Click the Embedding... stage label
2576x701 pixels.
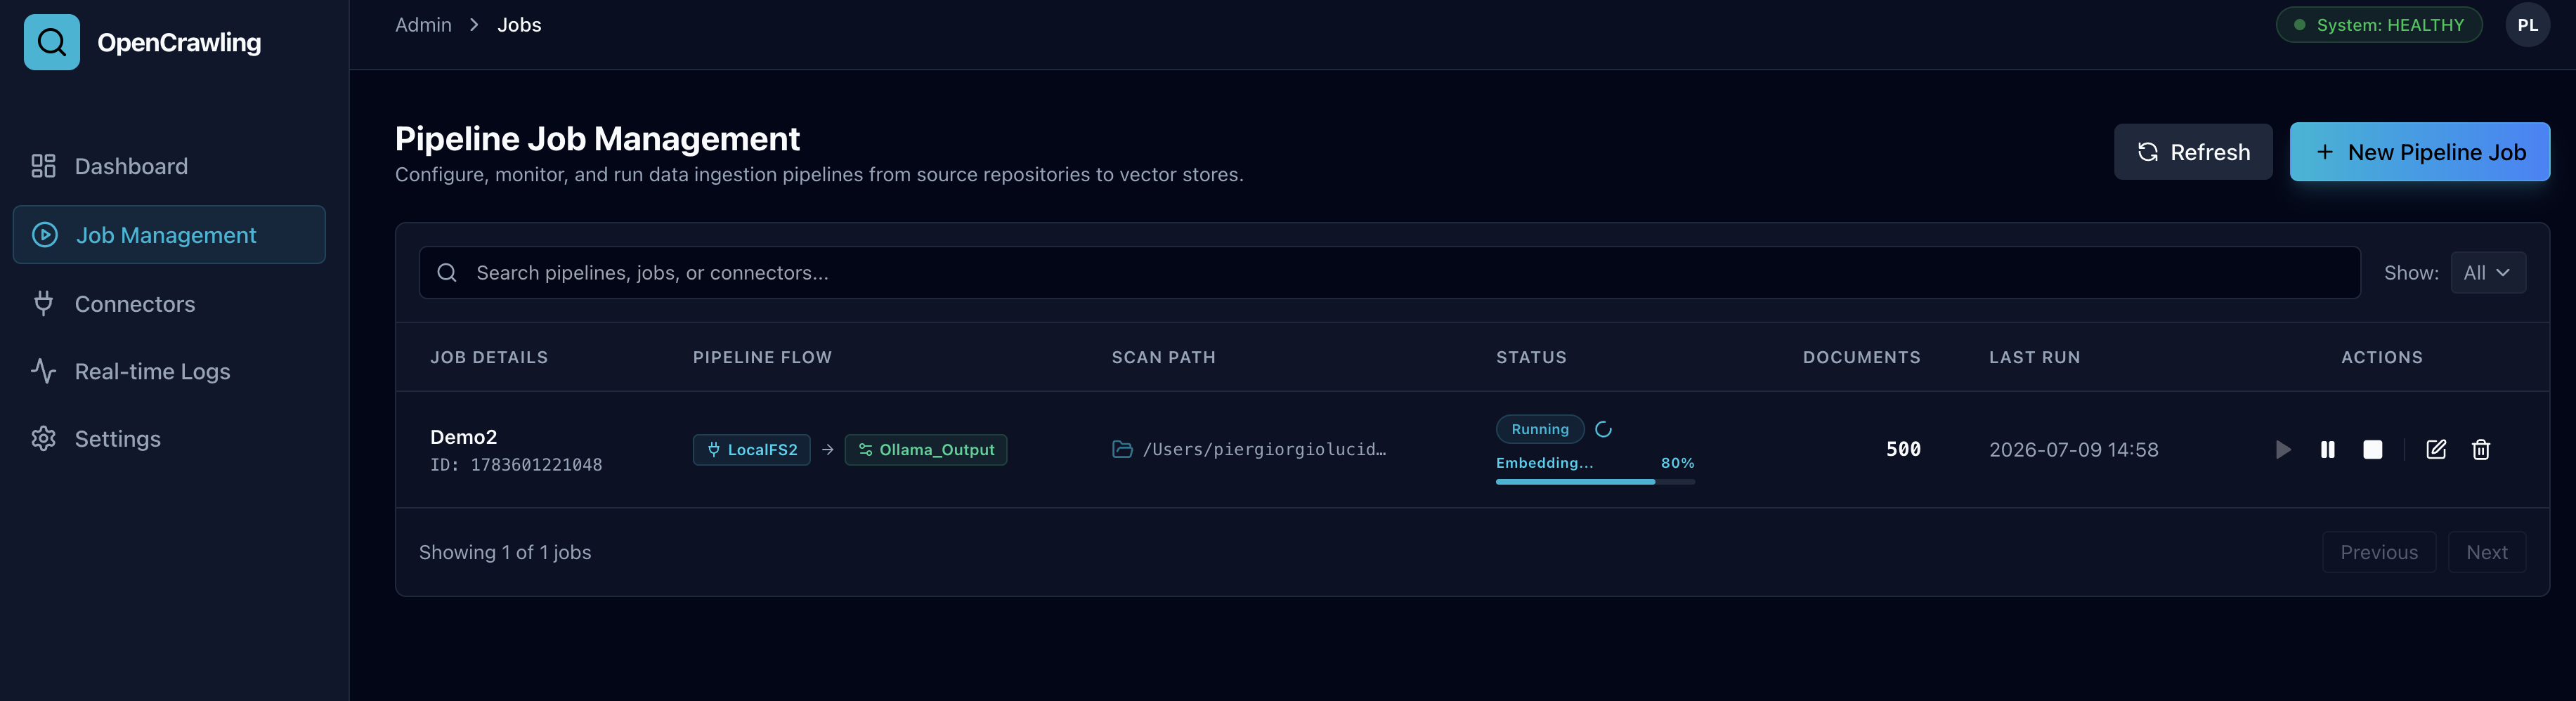[x=1545, y=463]
